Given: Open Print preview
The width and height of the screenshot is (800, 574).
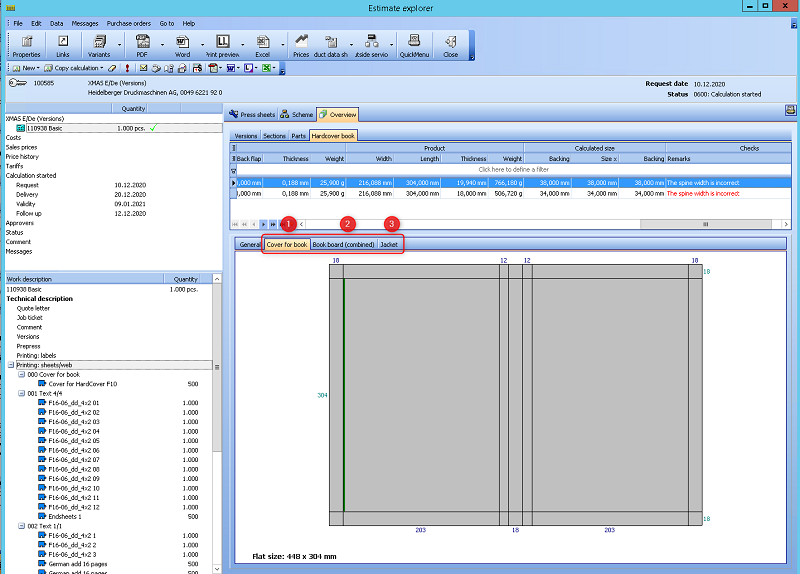Looking at the screenshot, I should pyautogui.click(x=222, y=46).
